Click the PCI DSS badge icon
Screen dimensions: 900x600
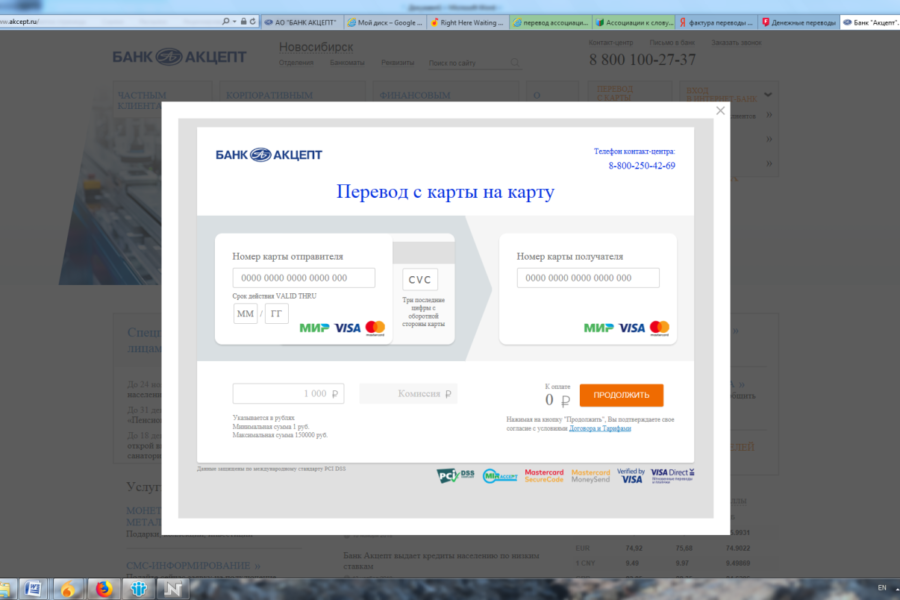click(455, 476)
